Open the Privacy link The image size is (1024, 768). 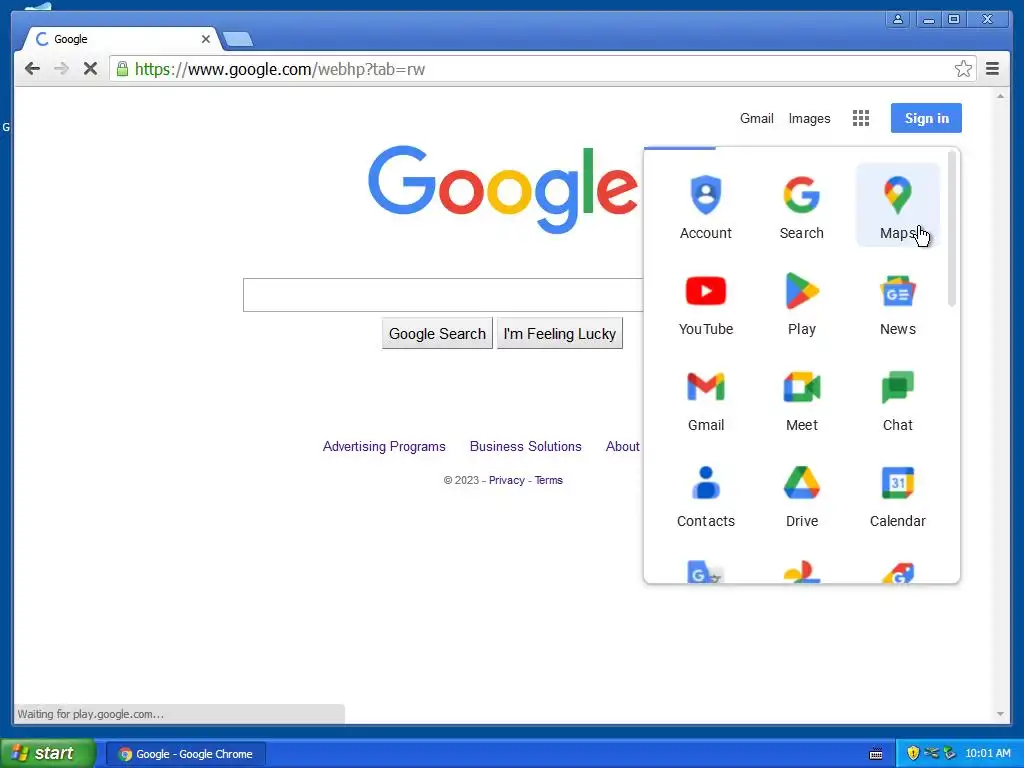pos(507,480)
